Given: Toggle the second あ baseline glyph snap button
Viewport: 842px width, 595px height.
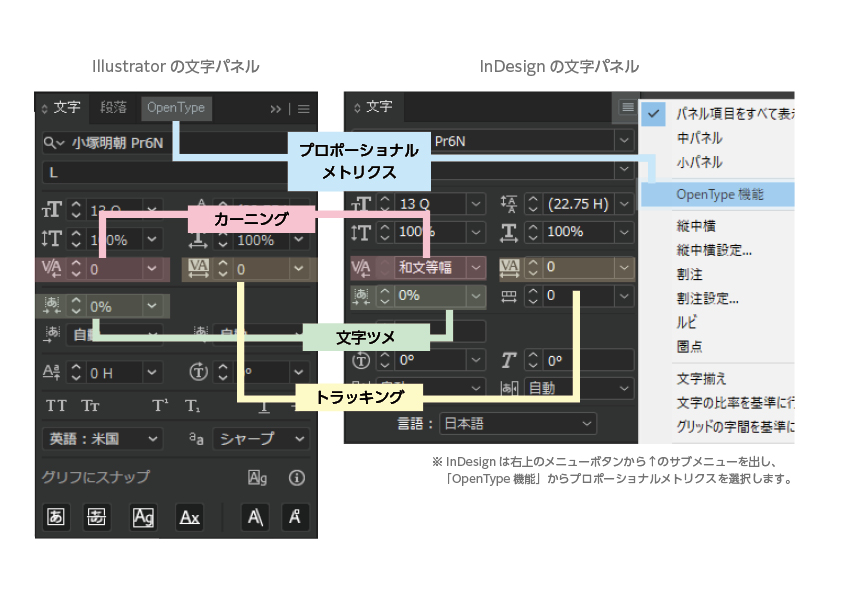Looking at the screenshot, I should coord(97,517).
